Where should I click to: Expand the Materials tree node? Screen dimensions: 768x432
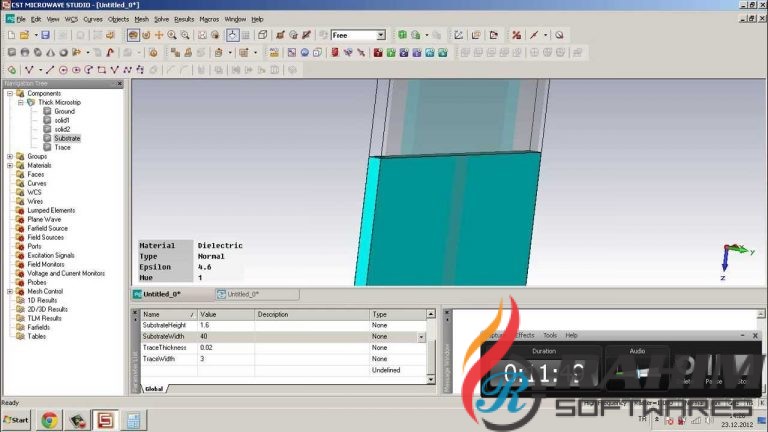pyautogui.click(x=10, y=166)
